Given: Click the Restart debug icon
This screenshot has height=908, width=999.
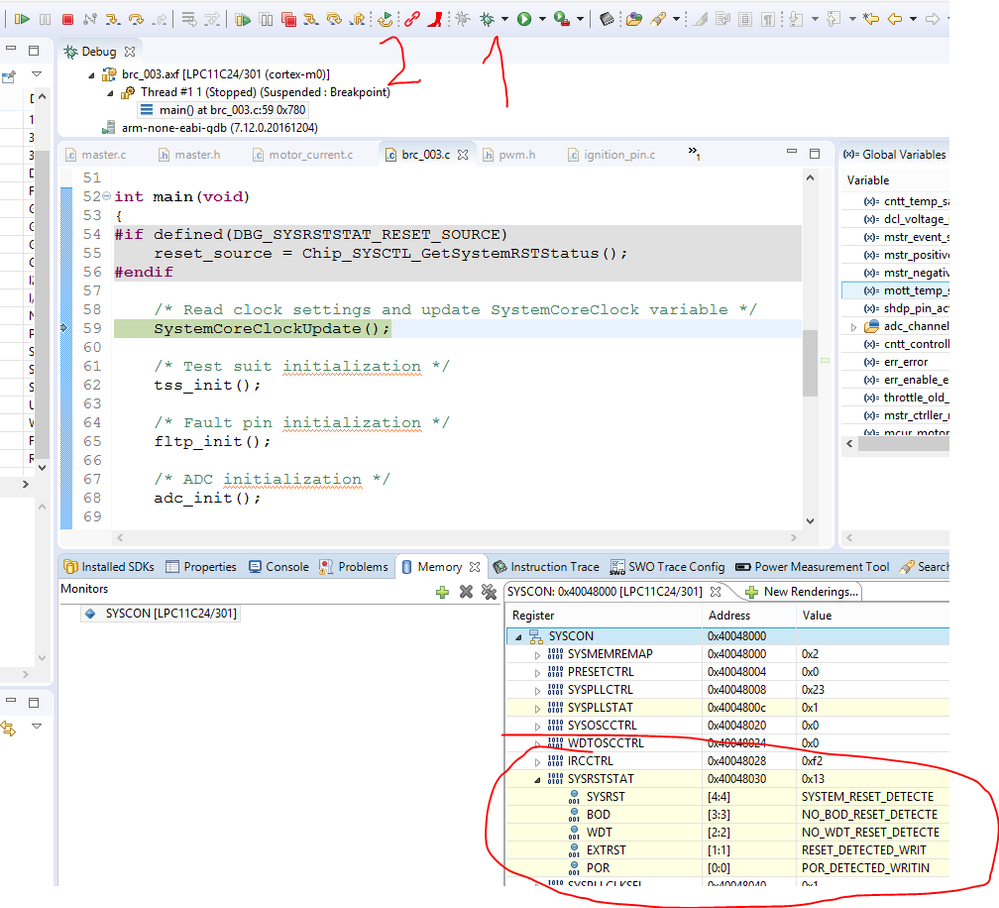Looking at the screenshot, I should click(385, 19).
